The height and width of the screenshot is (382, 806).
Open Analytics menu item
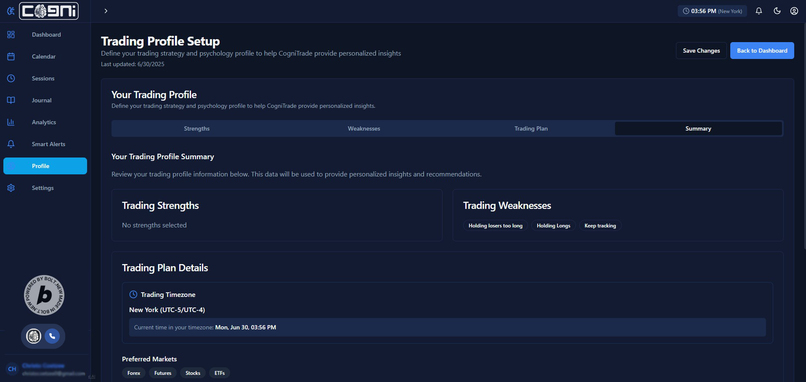pyautogui.click(x=45, y=122)
